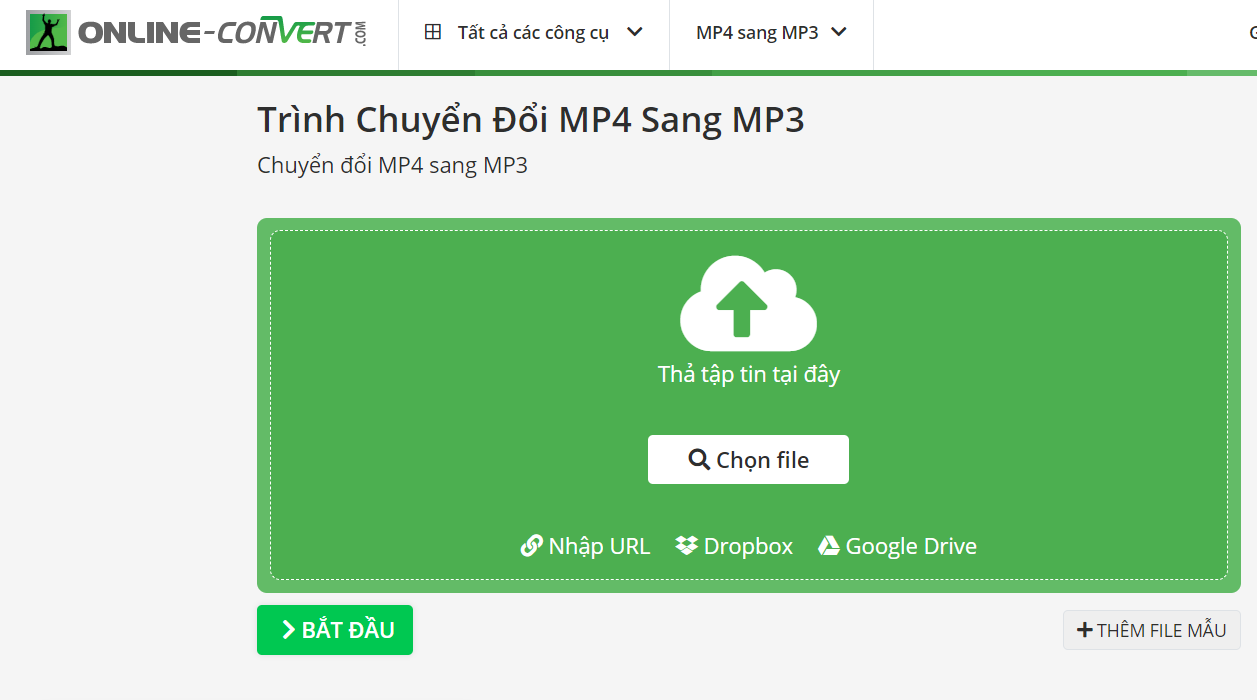This screenshot has width=1257, height=700.
Task: Choose Dropbox as the file source
Action: (735, 546)
